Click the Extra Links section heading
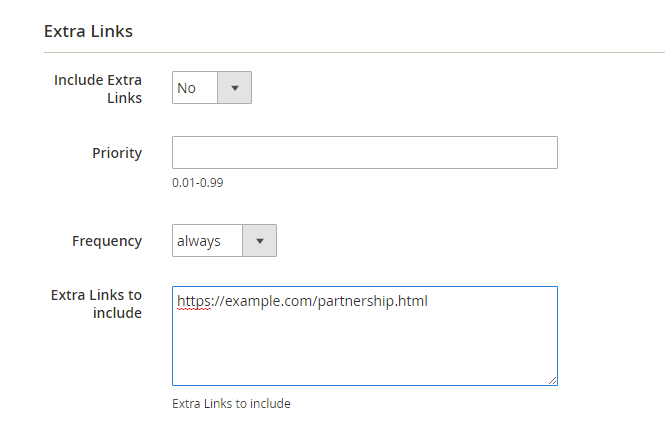665x431 pixels. pyautogui.click(x=89, y=31)
